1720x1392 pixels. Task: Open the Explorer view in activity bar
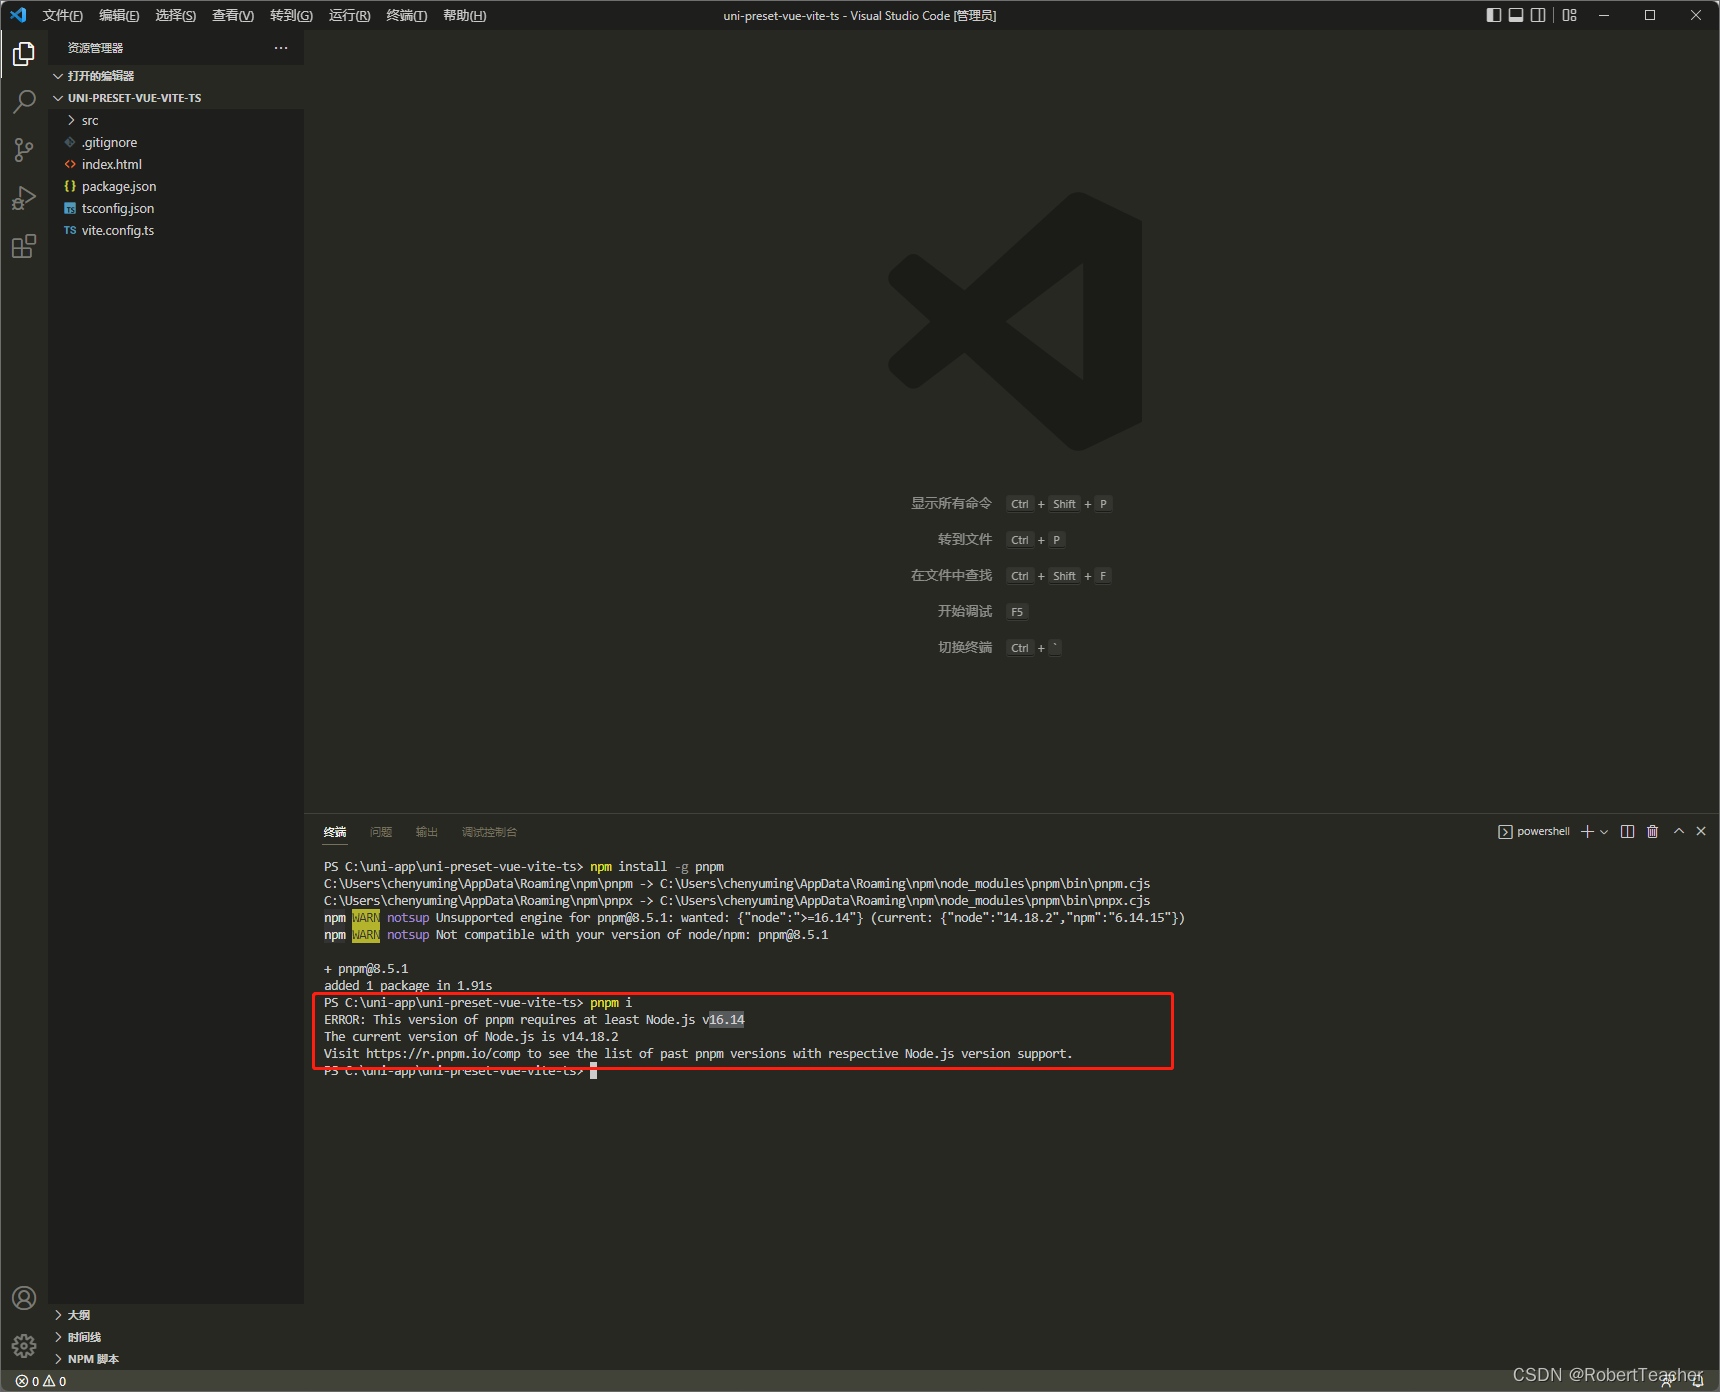pos(24,53)
